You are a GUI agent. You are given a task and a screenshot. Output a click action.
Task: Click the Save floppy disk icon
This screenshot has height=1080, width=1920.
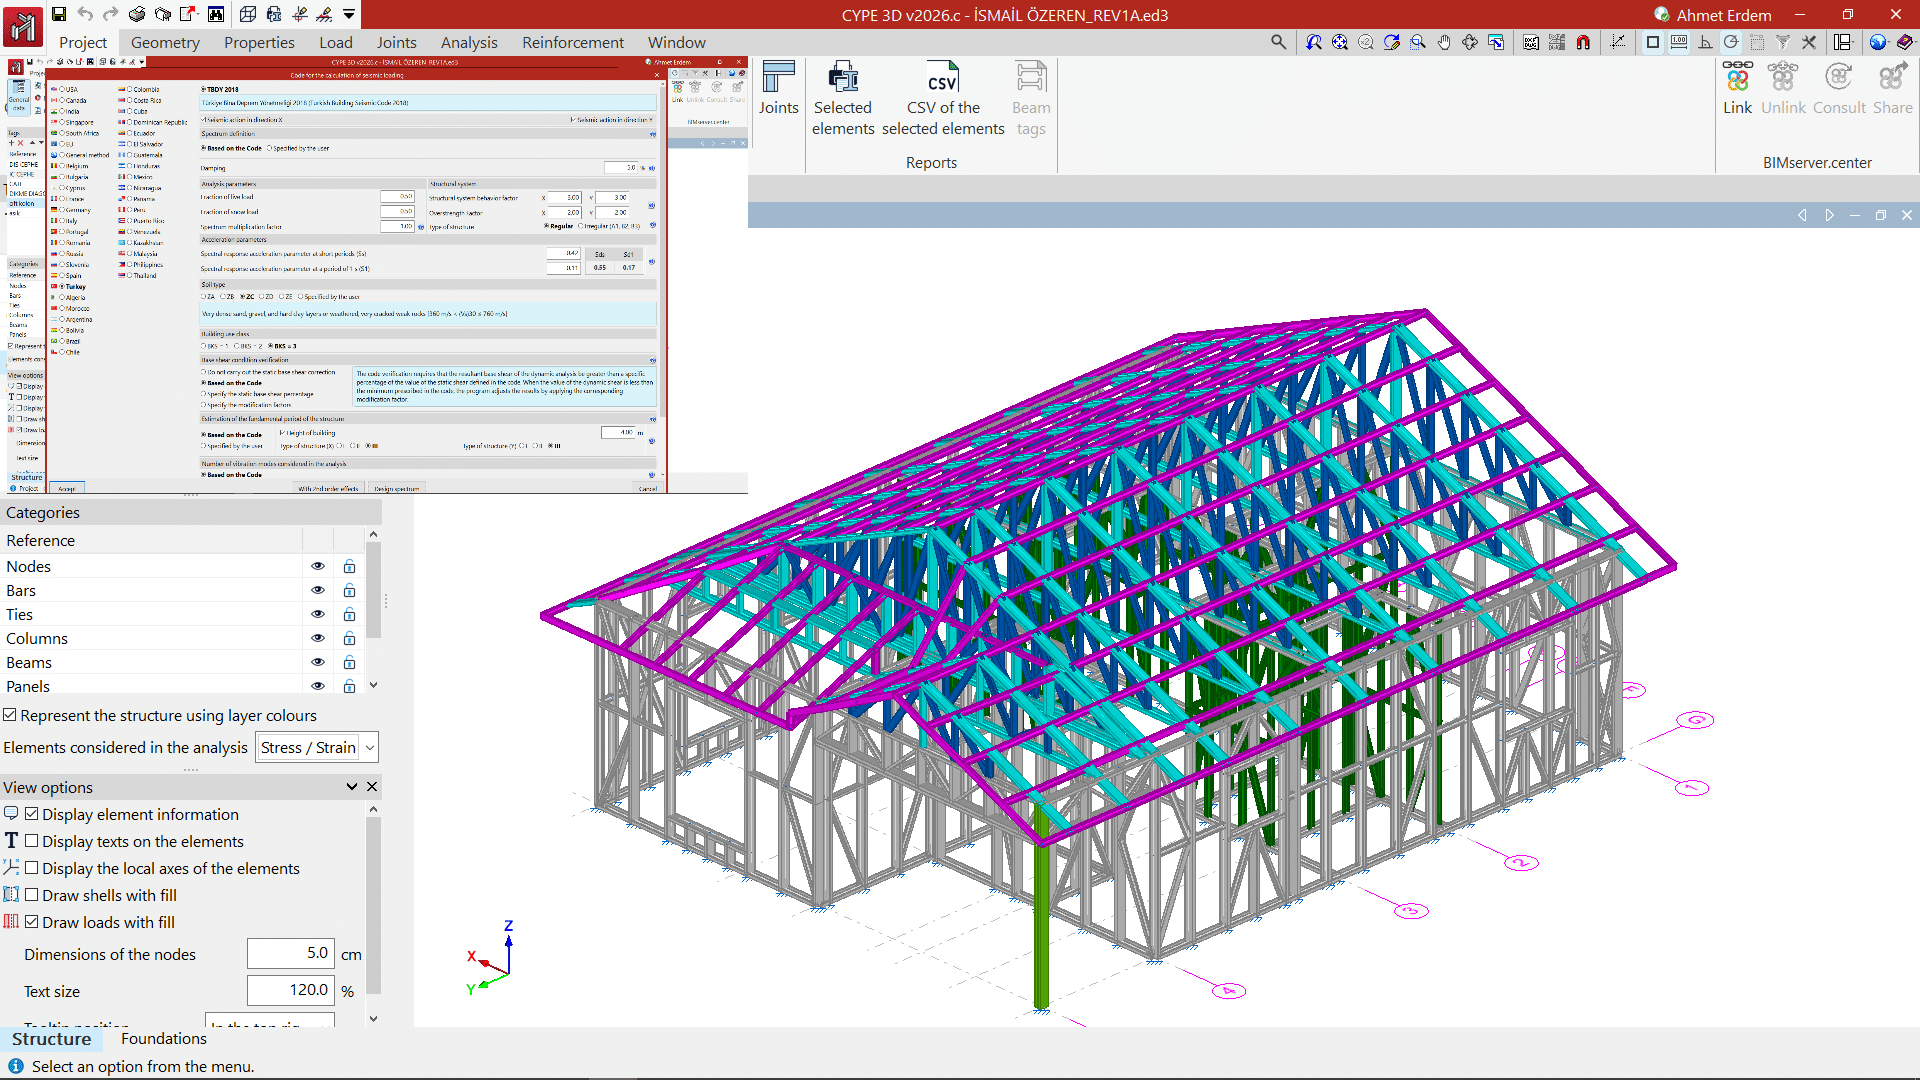(x=59, y=14)
